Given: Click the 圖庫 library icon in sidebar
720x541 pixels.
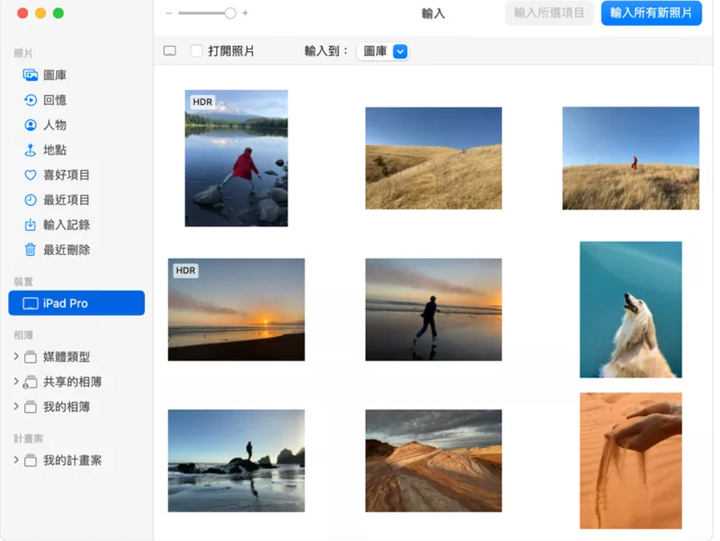Looking at the screenshot, I should tap(30, 75).
